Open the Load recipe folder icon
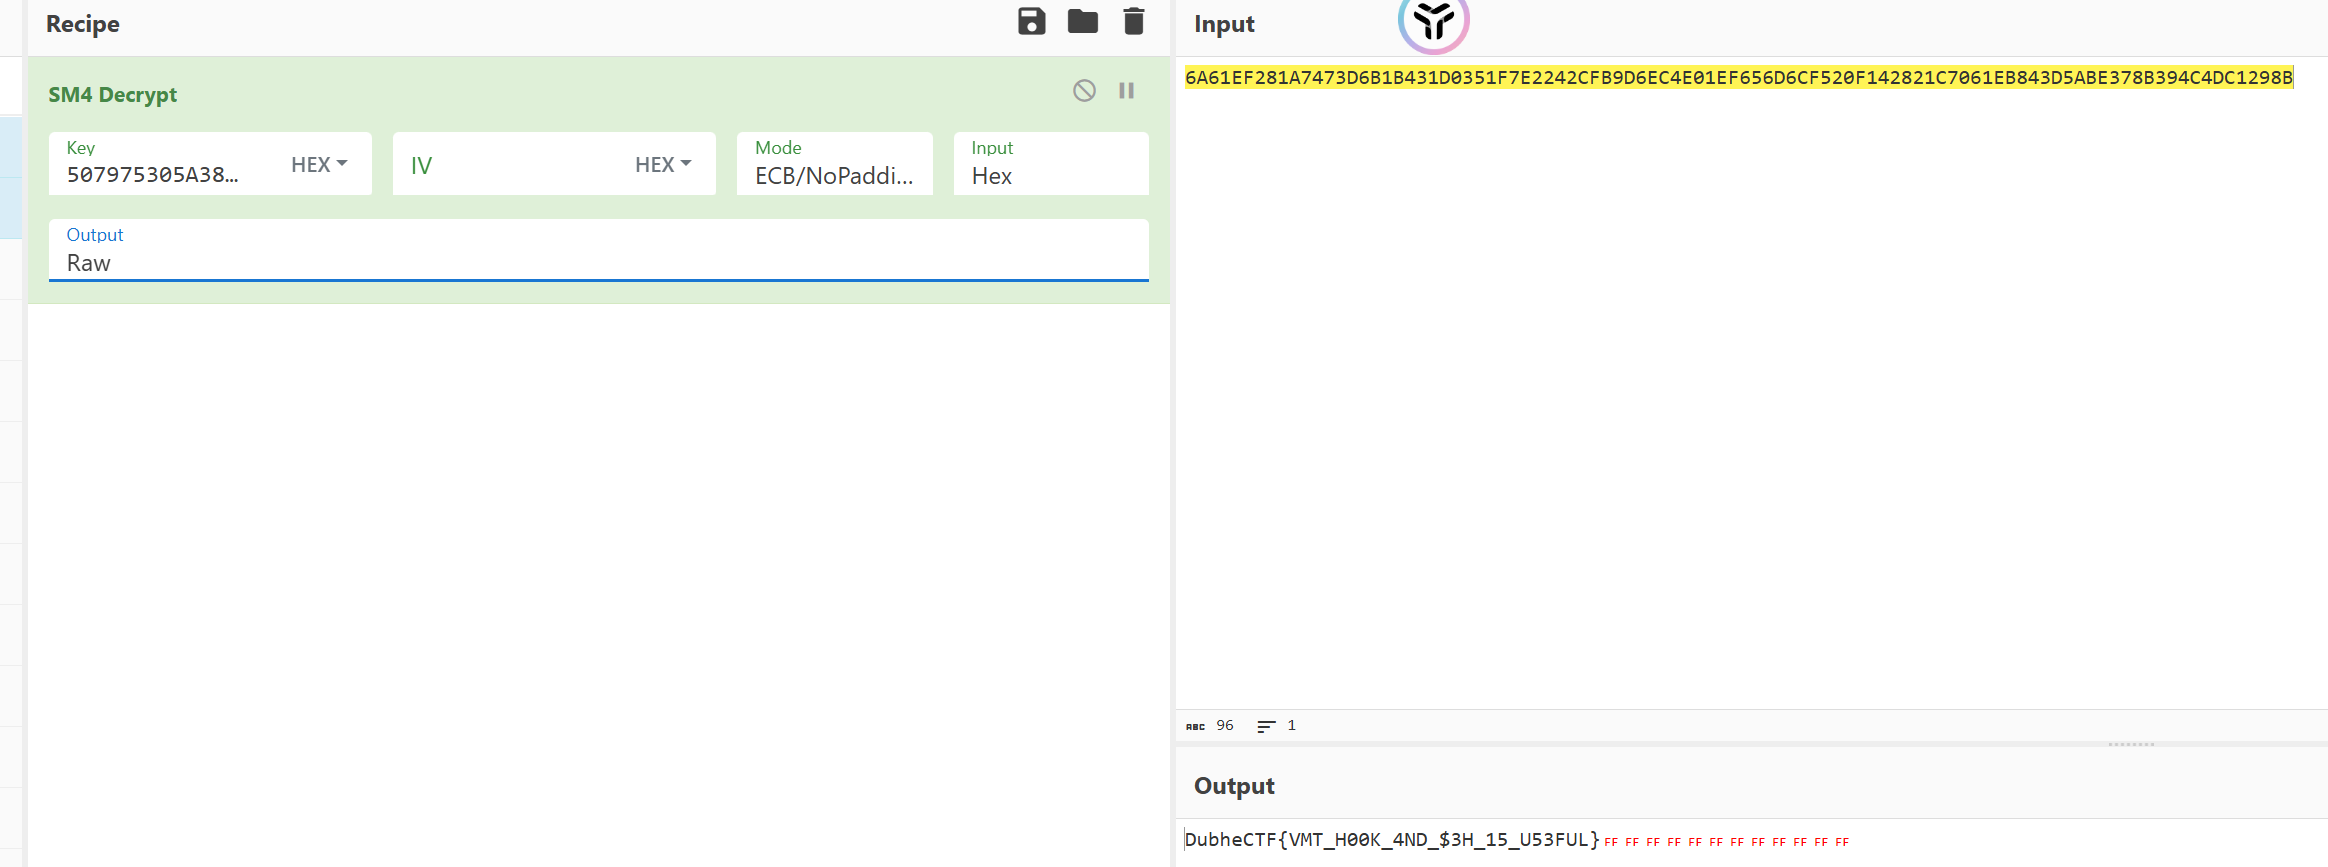Screen dimensions: 2328x867 point(1082,22)
